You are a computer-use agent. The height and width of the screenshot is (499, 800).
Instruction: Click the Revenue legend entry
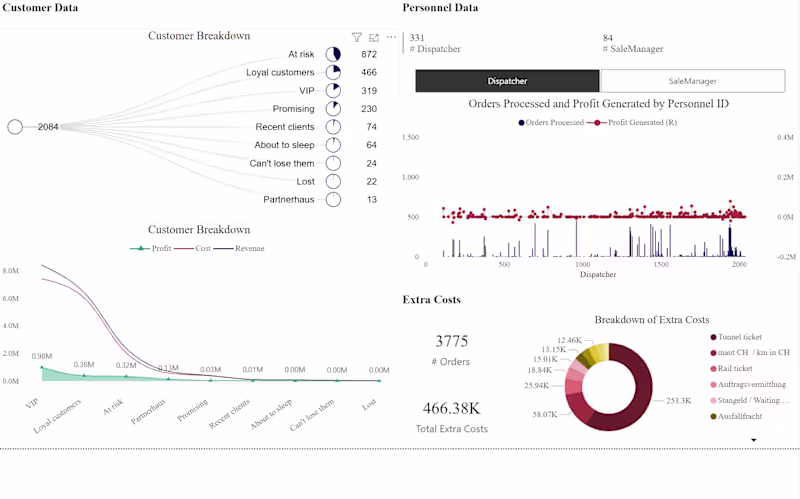click(239, 248)
